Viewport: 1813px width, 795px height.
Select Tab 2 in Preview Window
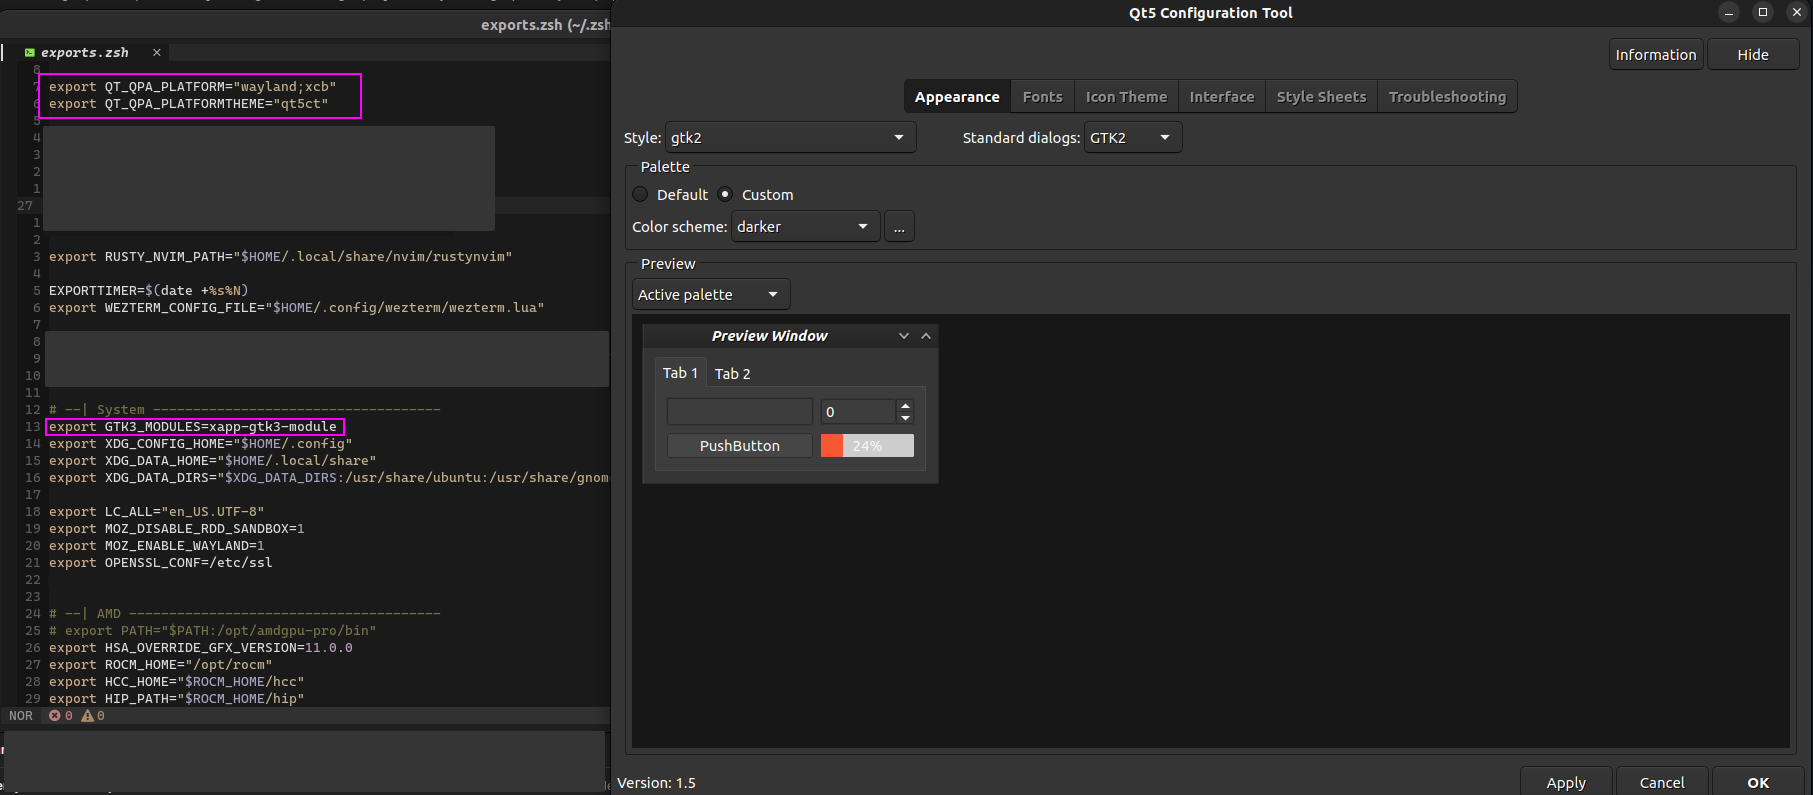click(x=732, y=373)
